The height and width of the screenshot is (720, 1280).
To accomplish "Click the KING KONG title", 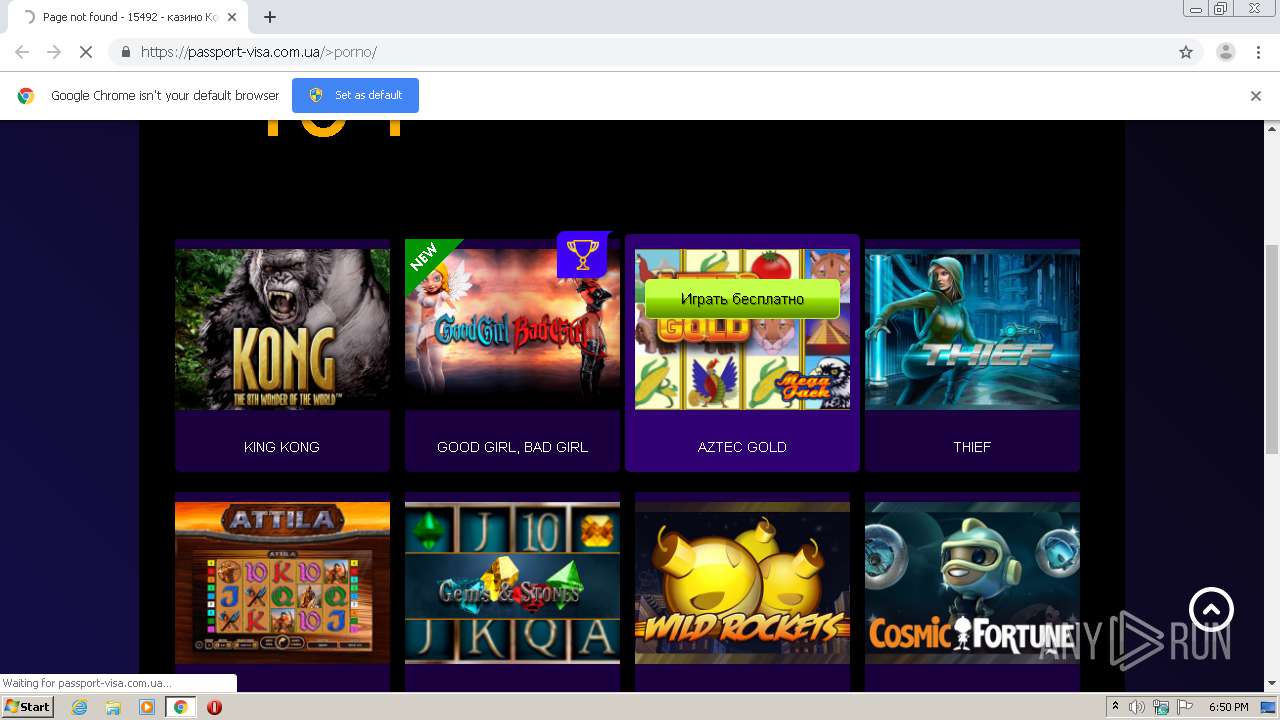I will [282, 447].
